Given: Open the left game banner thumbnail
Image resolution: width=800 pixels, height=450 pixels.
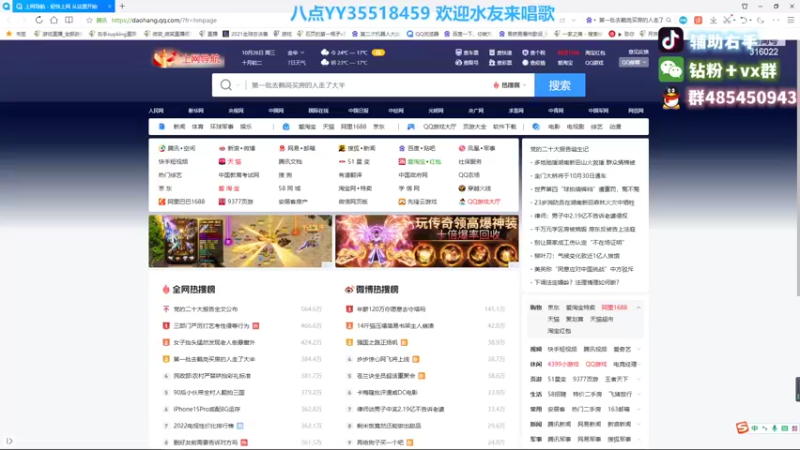Looking at the screenshot, I should click(240, 241).
